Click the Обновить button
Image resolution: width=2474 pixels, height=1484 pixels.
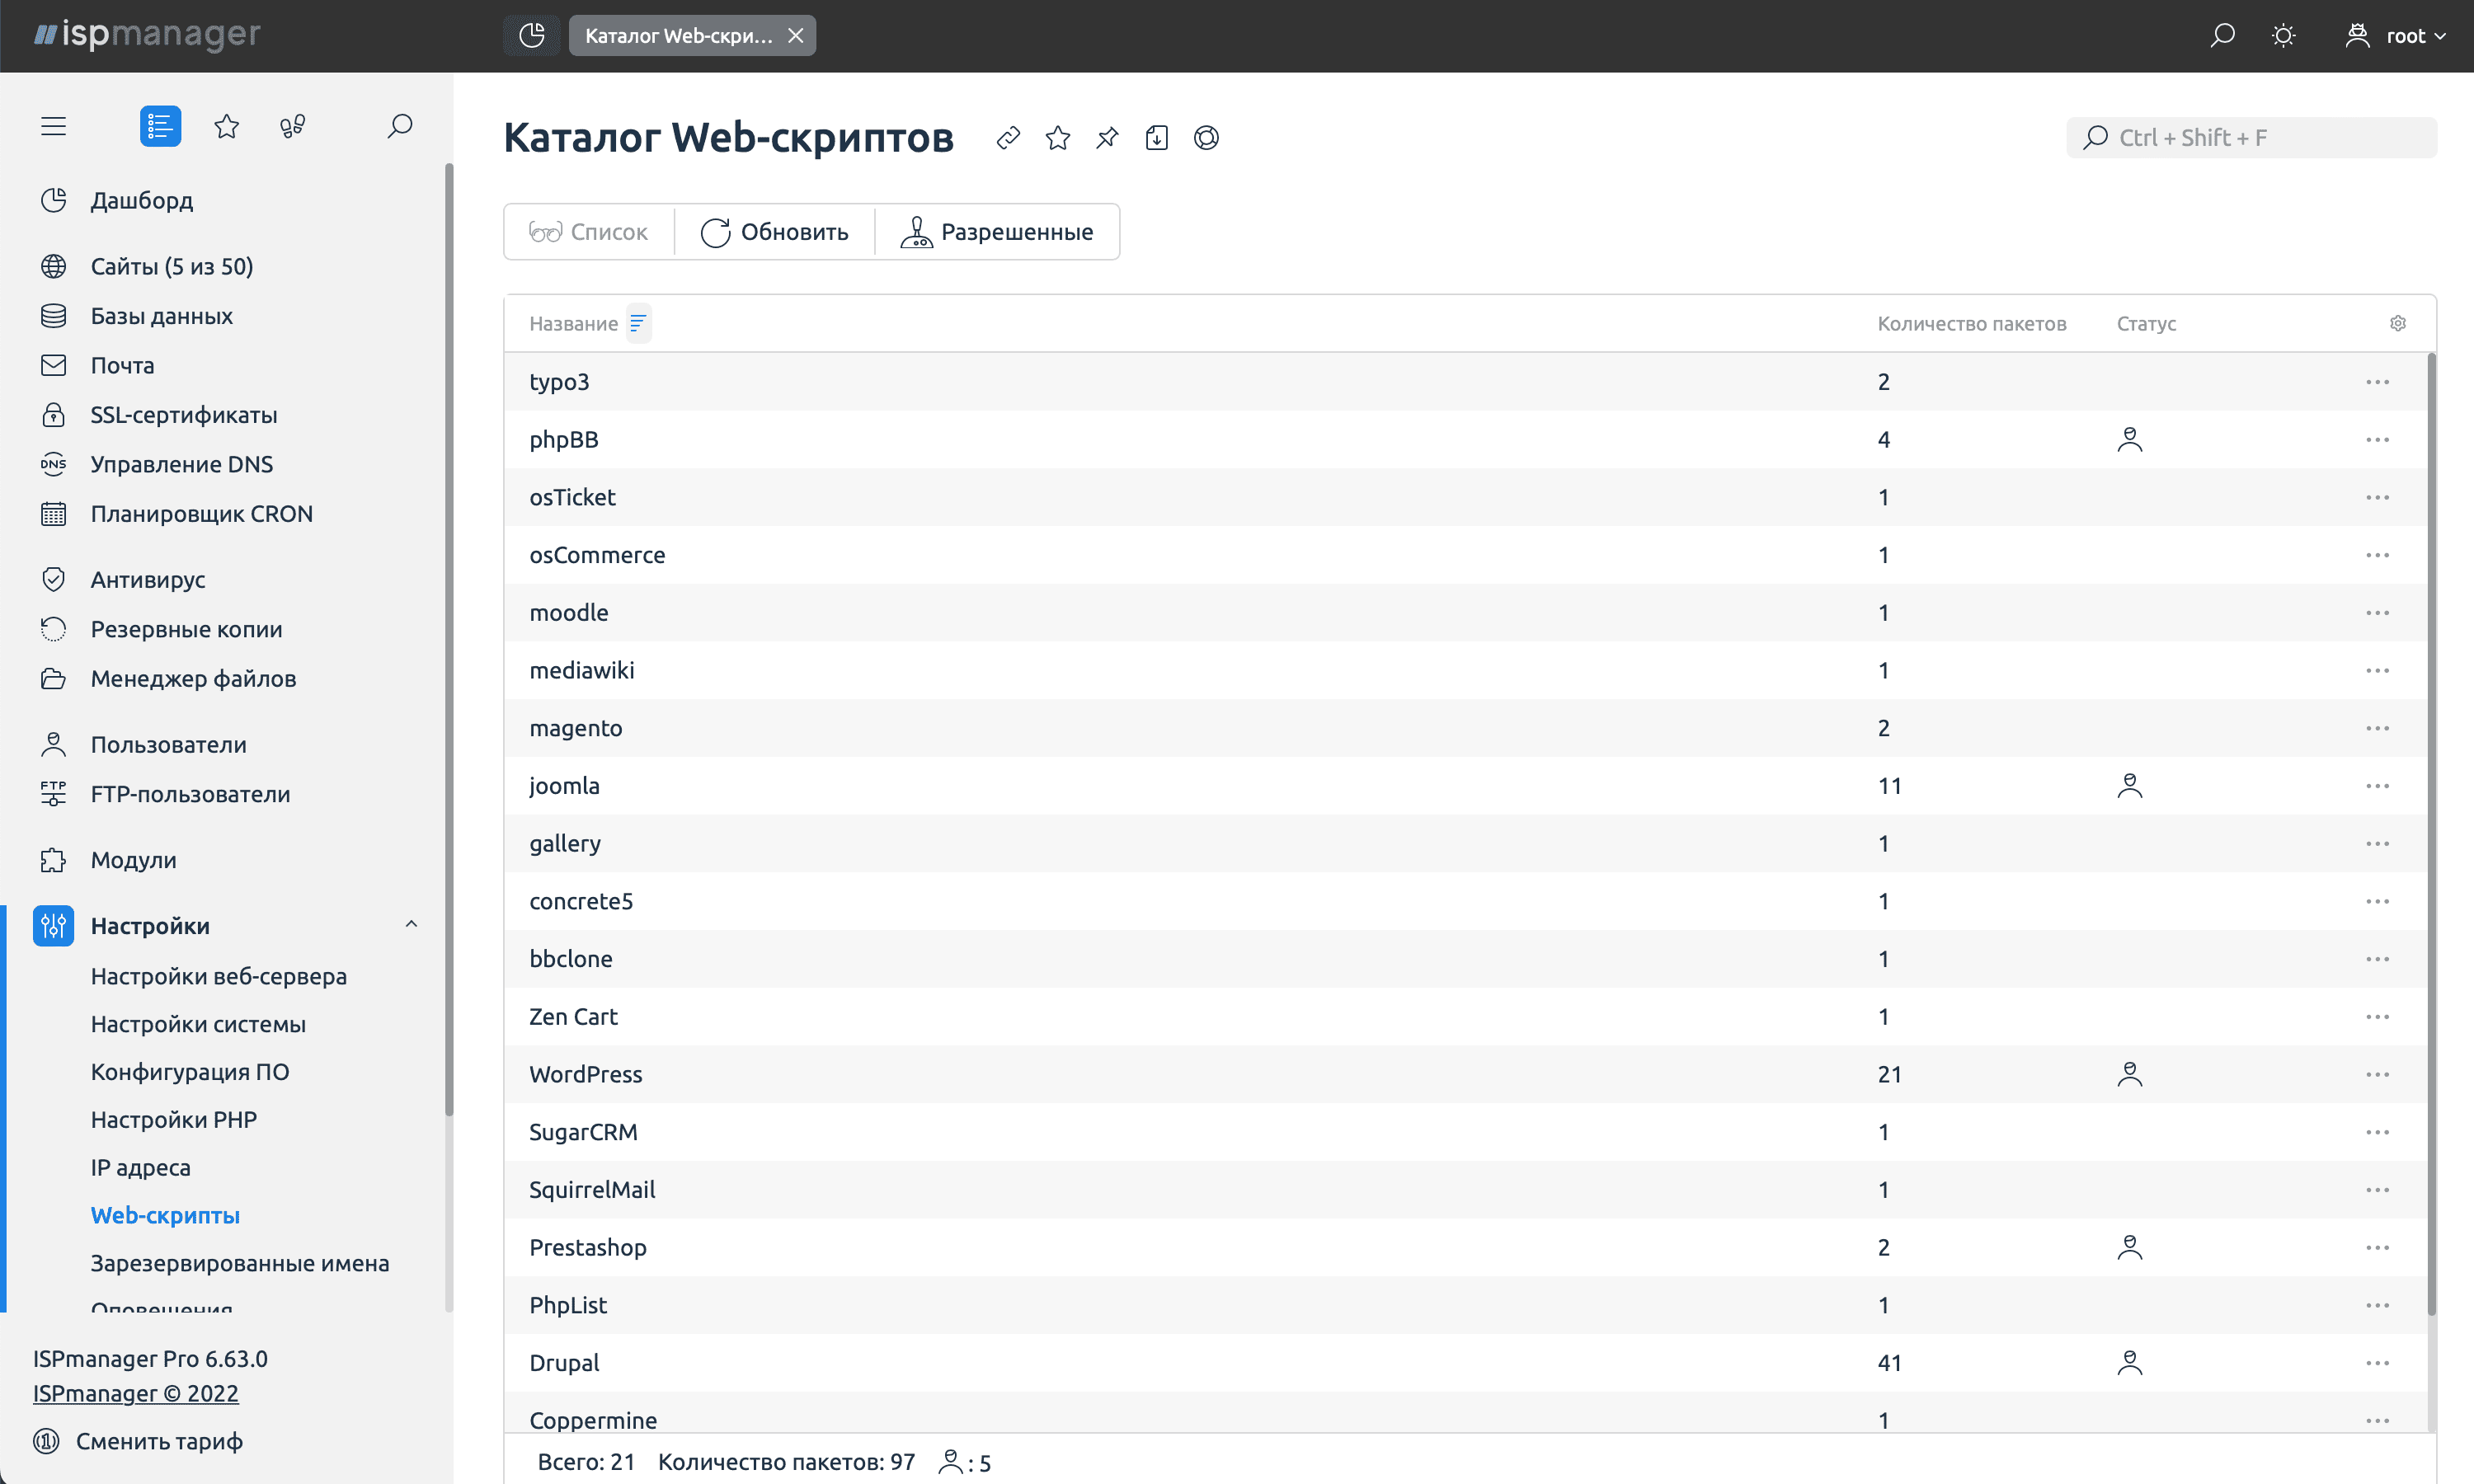tap(775, 231)
